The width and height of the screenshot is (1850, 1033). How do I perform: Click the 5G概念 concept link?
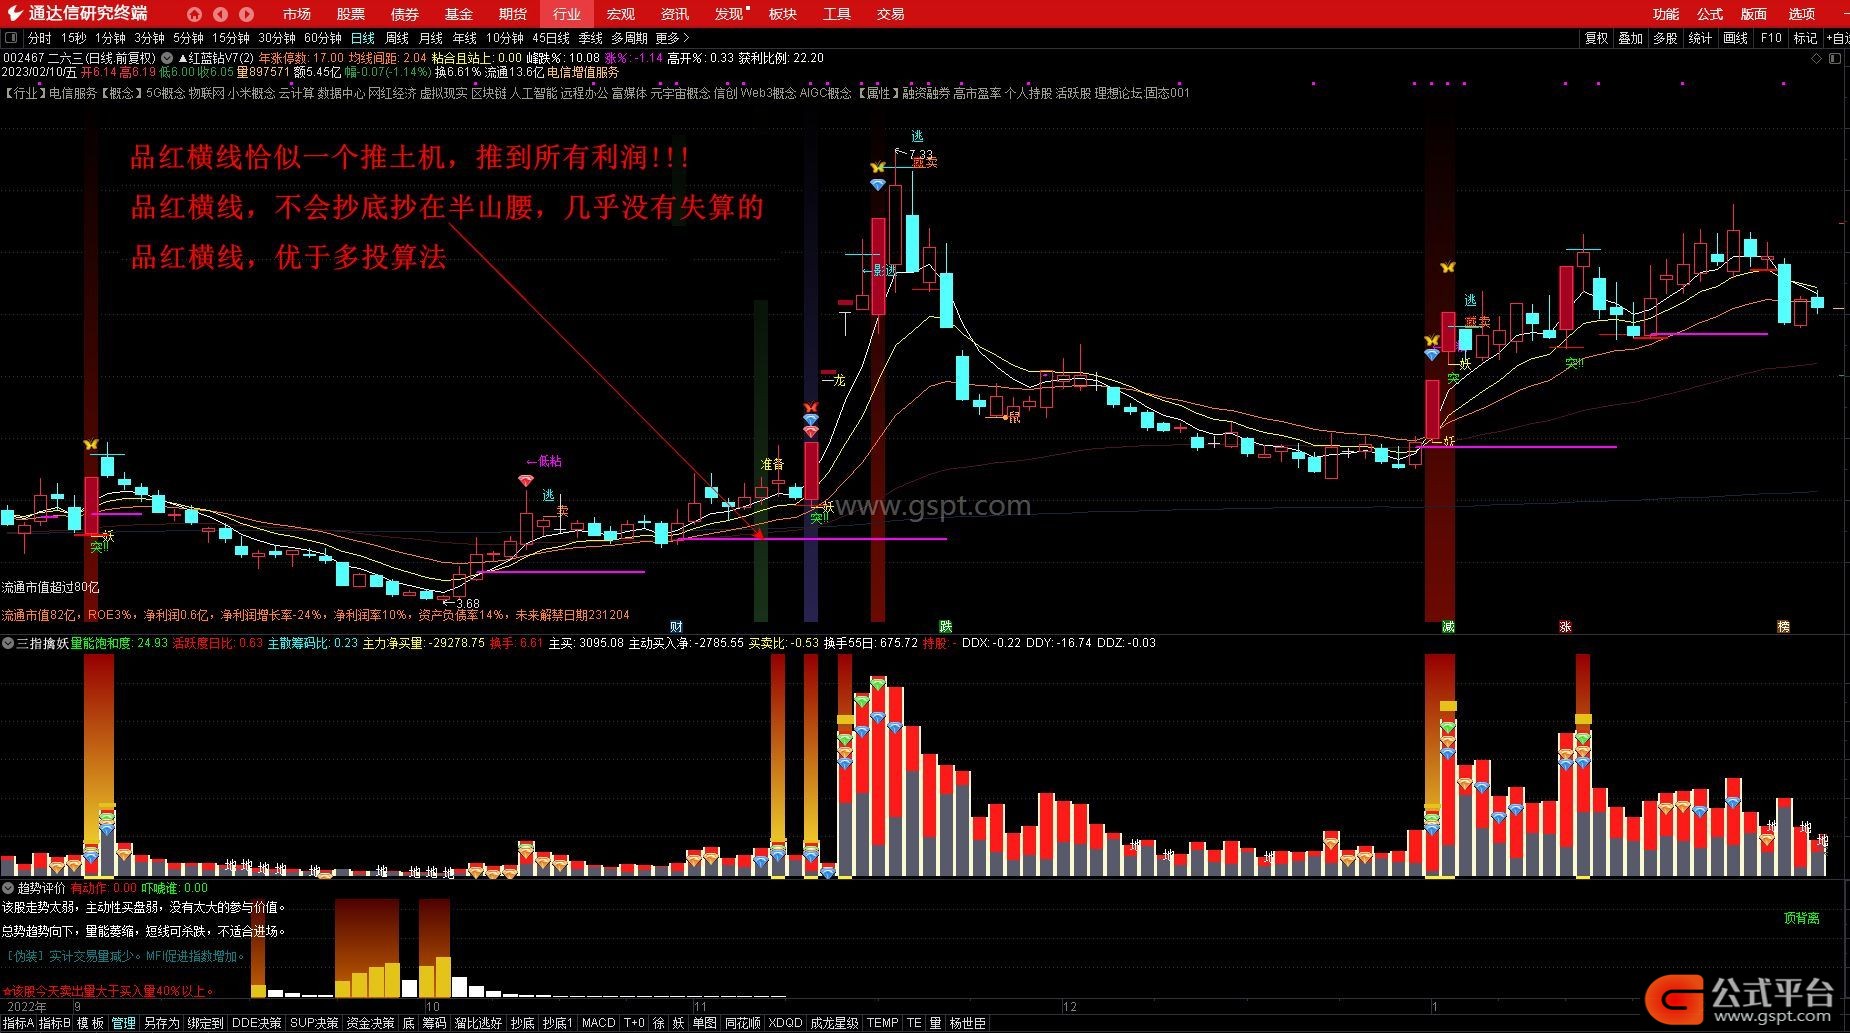[165, 93]
